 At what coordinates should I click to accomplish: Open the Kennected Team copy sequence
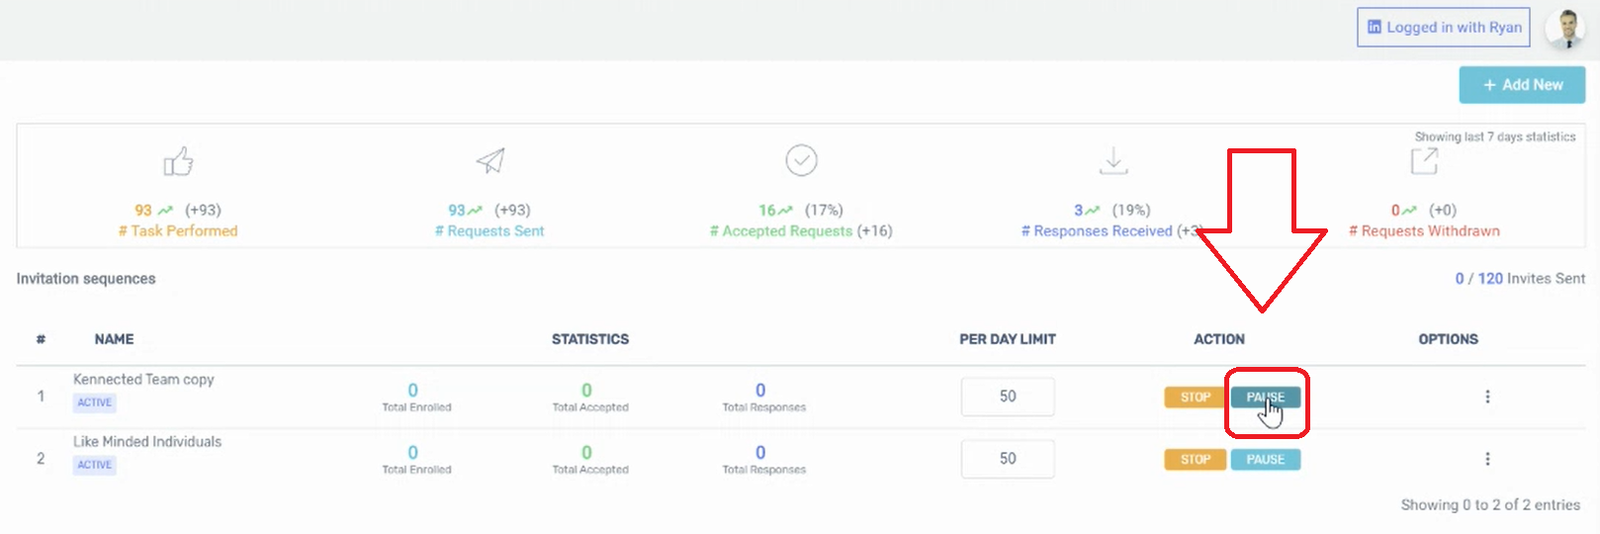[x=143, y=380]
